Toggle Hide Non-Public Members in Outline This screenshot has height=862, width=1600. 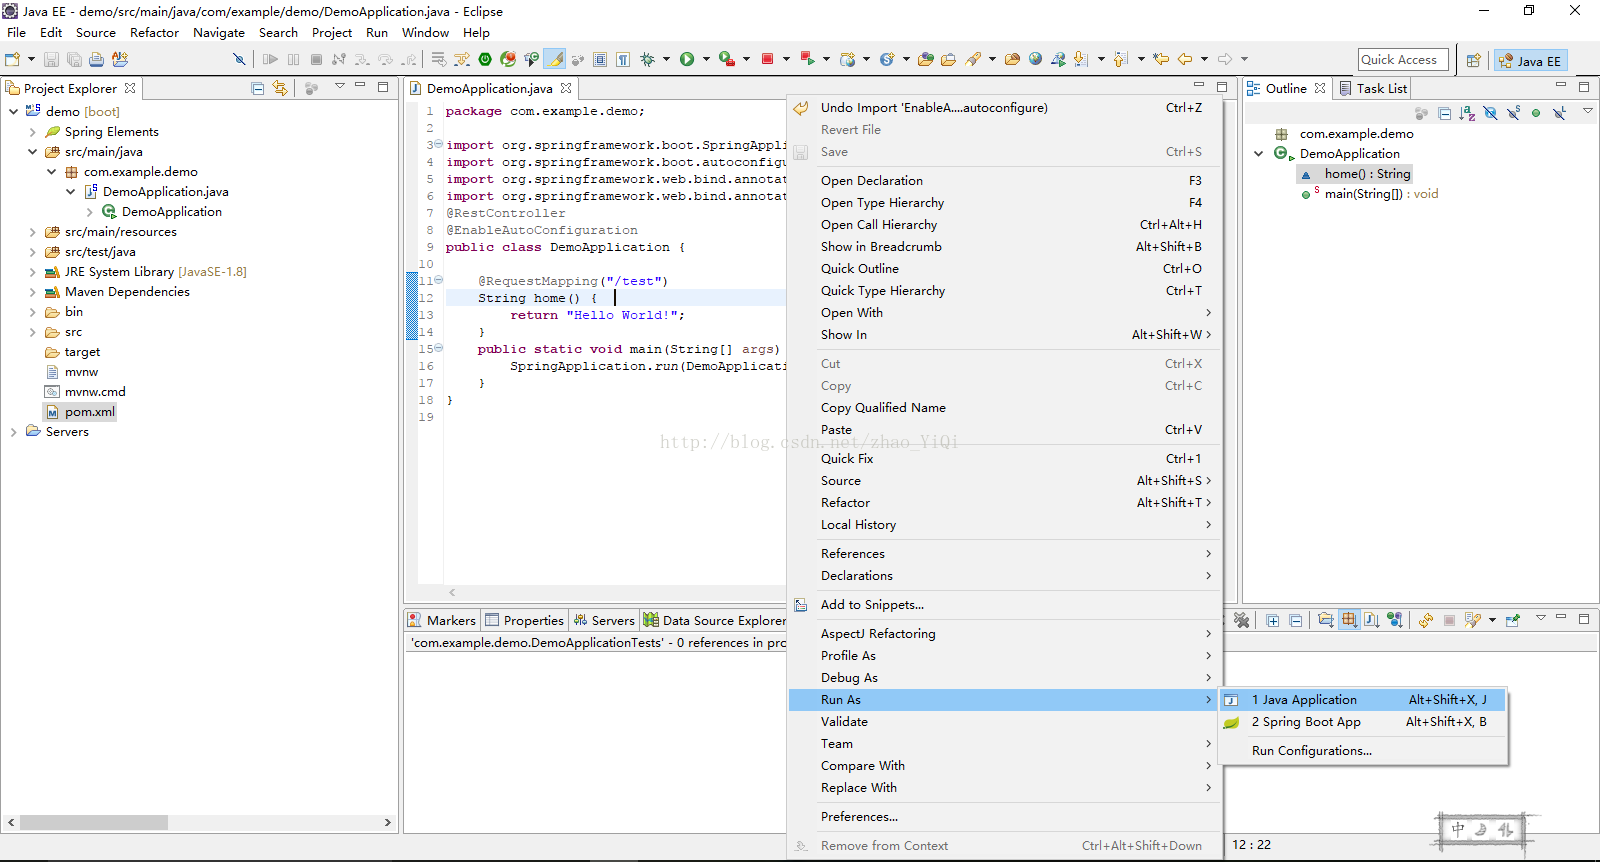(x=1536, y=113)
